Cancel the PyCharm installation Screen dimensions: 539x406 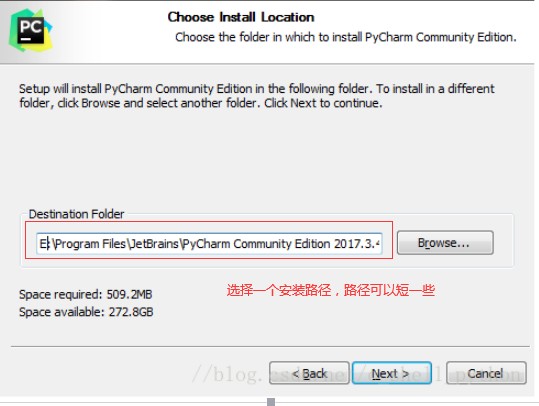(486, 373)
